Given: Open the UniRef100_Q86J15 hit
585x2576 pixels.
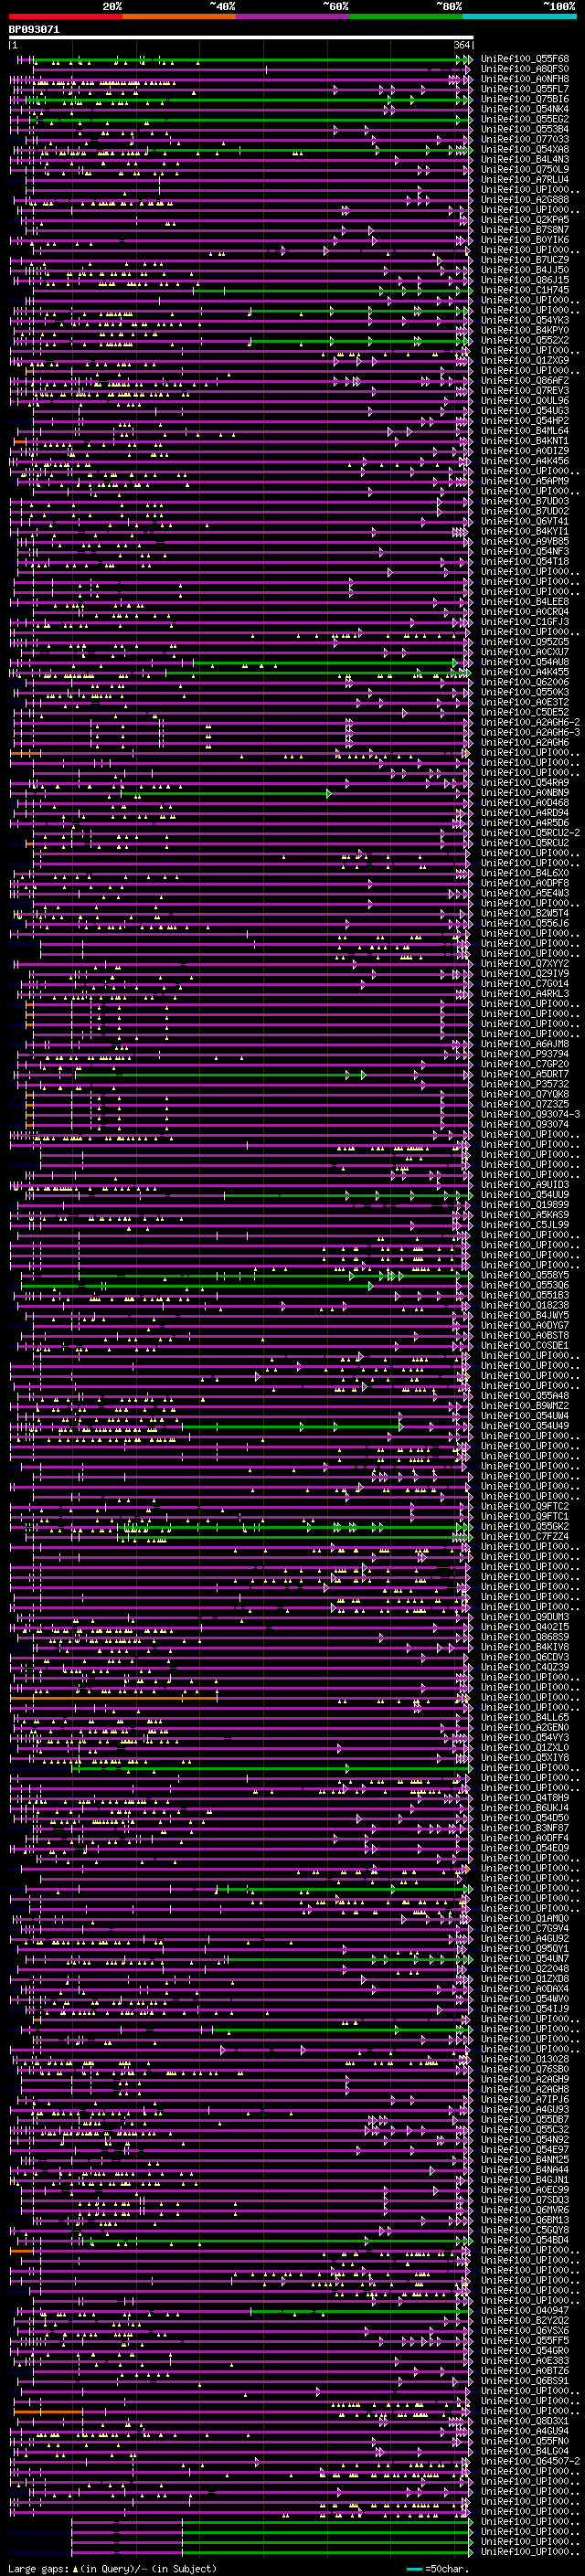Looking at the screenshot, I should coord(524,280).
